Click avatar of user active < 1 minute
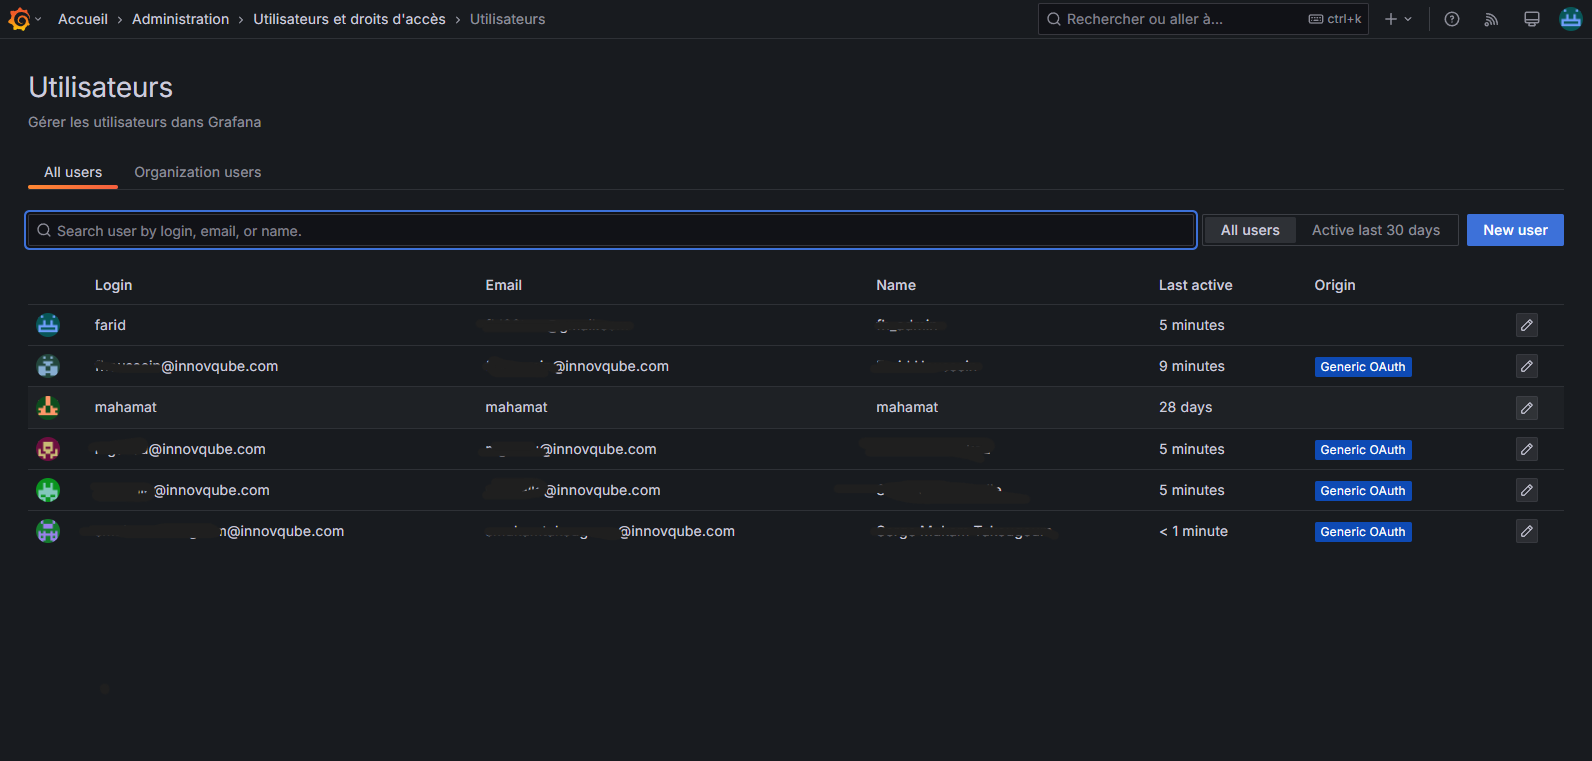Image resolution: width=1592 pixels, height=761 pixels. tap(48, 531)
